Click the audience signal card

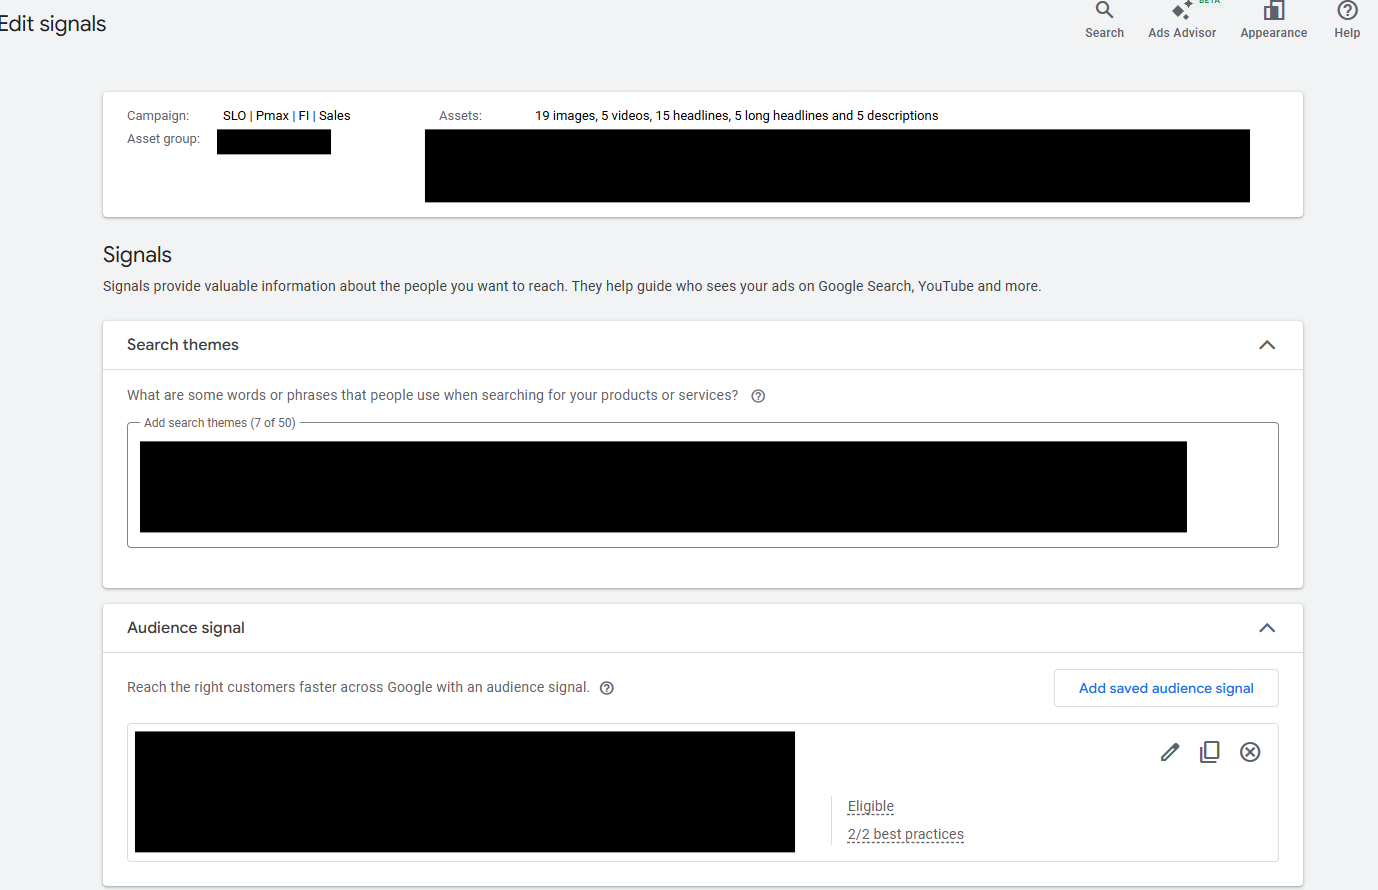[703, 792]
